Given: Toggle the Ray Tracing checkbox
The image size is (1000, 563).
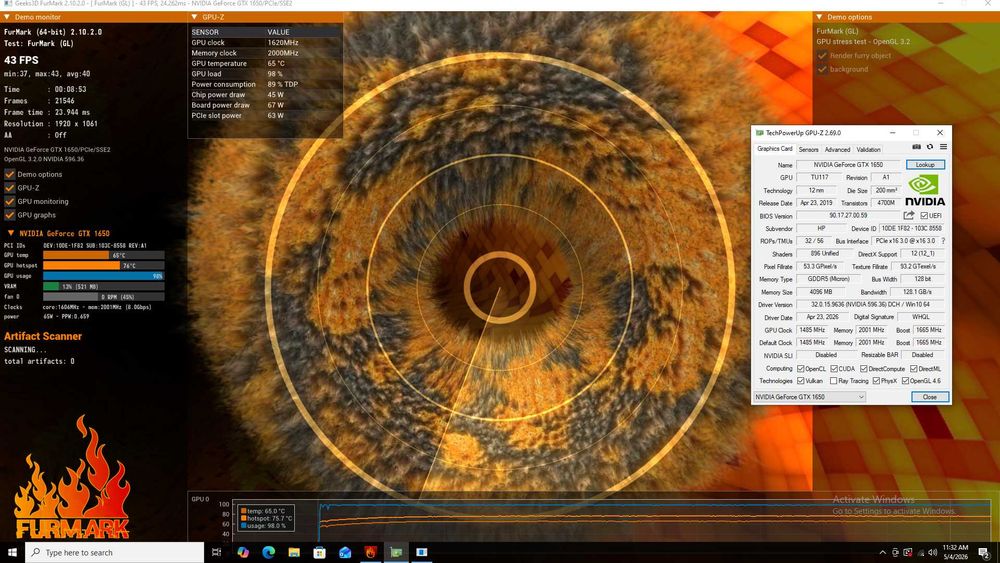Looking at the screenshot, I should tap(834, 381).
